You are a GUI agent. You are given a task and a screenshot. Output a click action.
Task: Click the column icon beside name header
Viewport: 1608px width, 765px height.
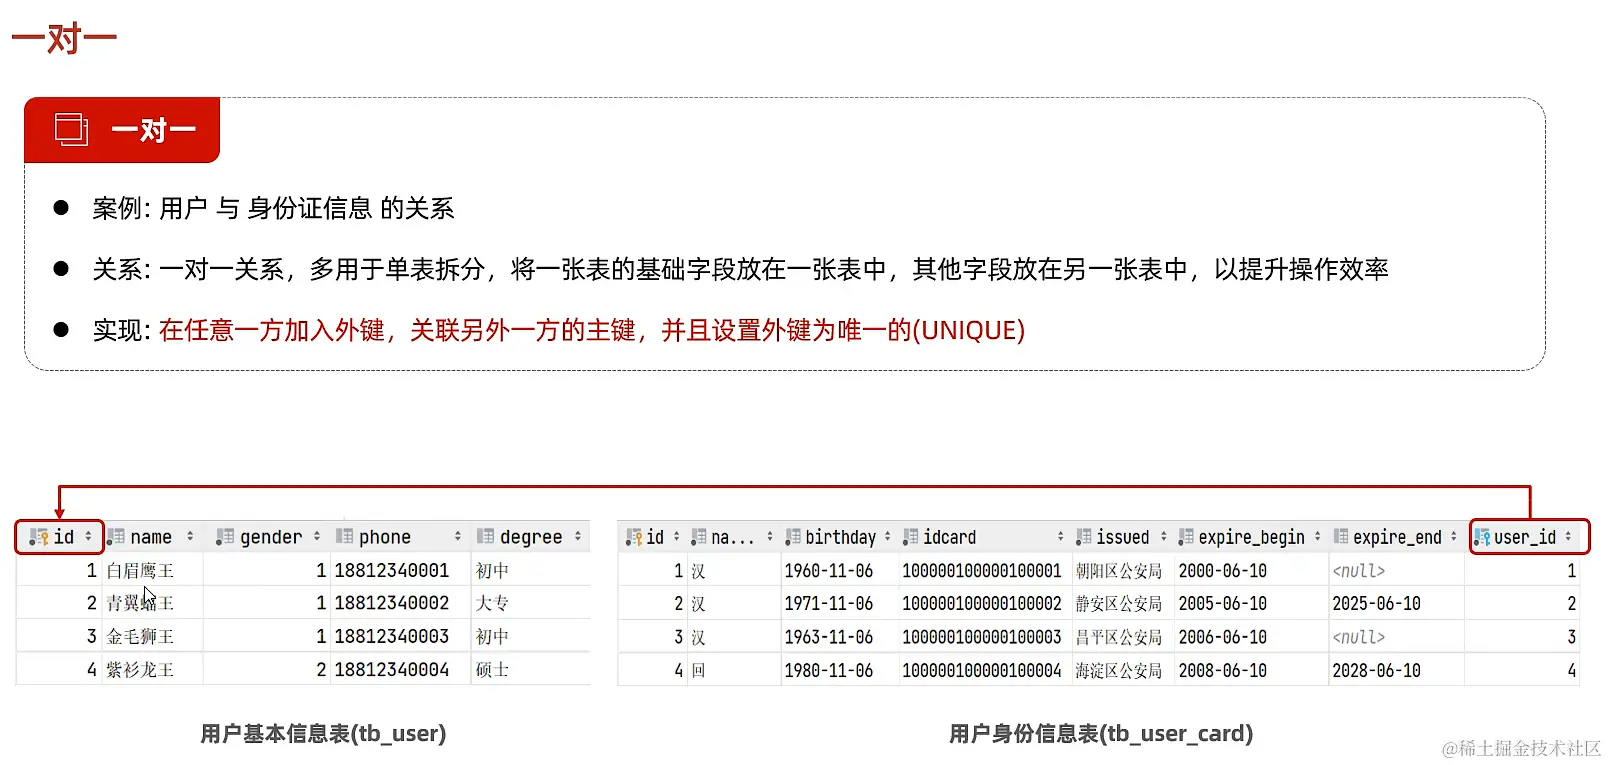[x=116, y=537]
